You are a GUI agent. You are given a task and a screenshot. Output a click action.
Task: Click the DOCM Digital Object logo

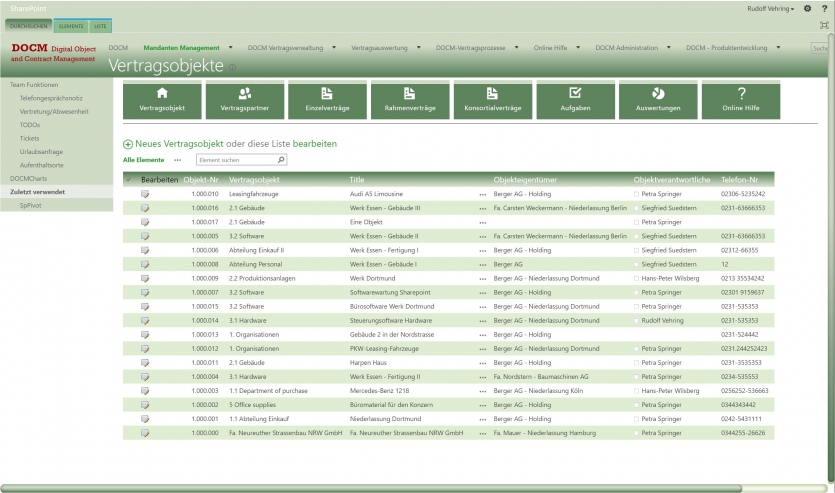click(53, 53)
